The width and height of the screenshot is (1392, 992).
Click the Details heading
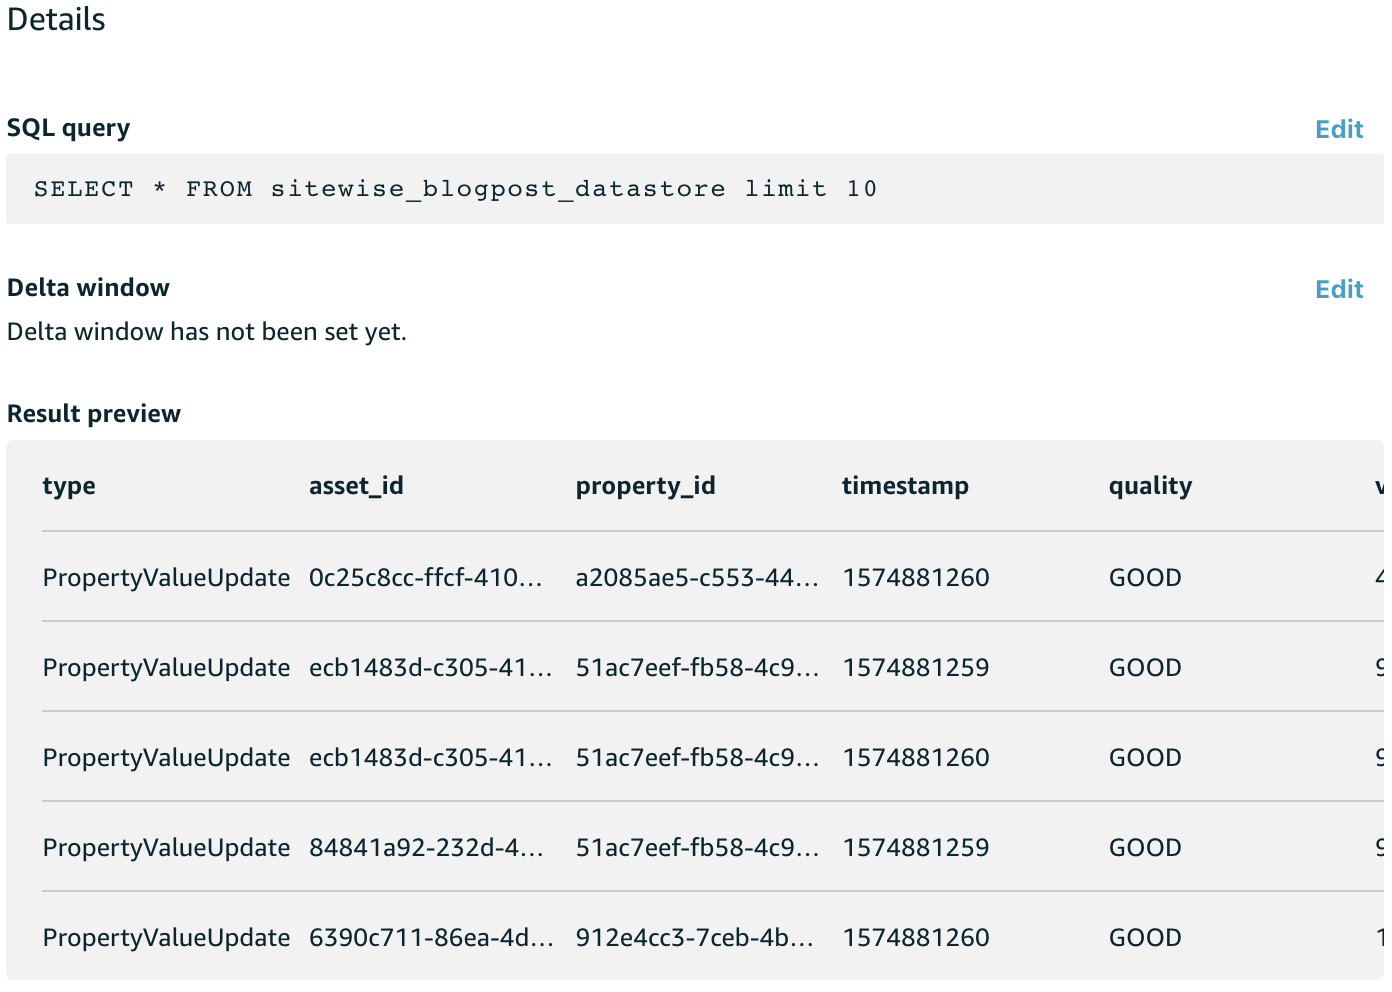coord(56,20)
